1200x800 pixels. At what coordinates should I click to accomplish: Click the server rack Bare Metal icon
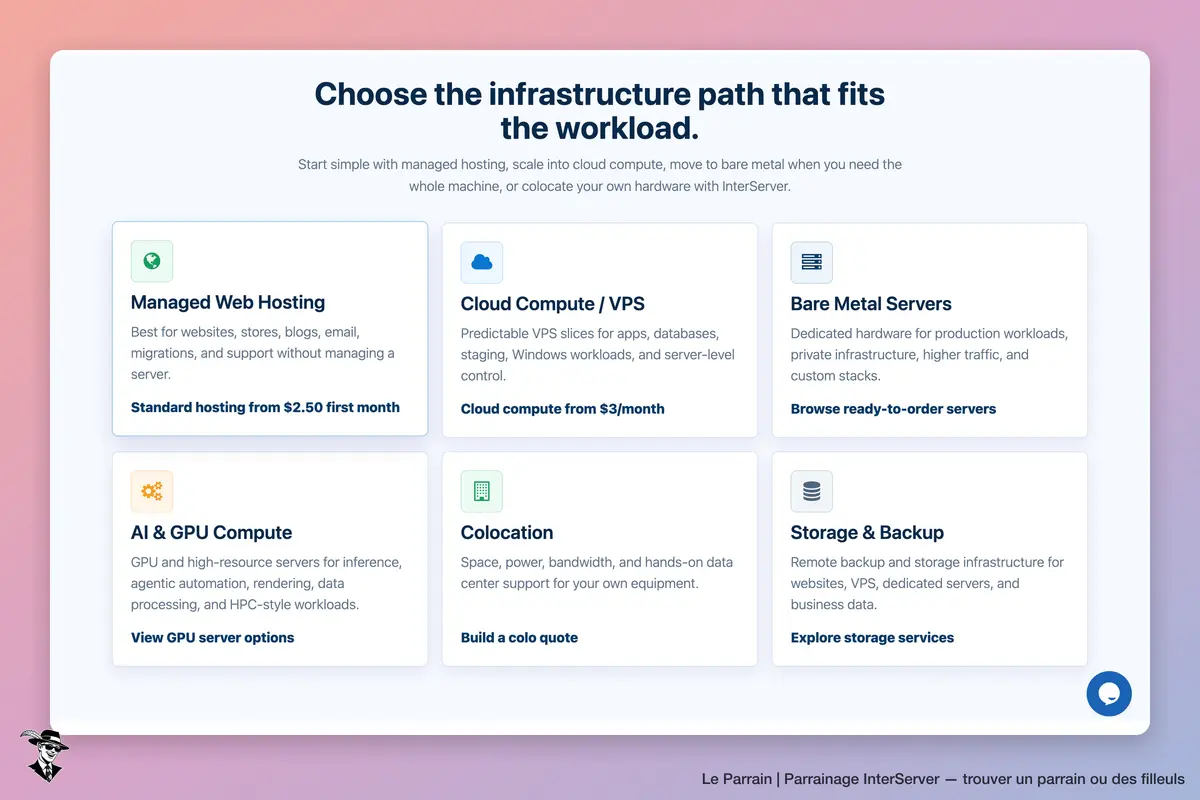(812, 262)
